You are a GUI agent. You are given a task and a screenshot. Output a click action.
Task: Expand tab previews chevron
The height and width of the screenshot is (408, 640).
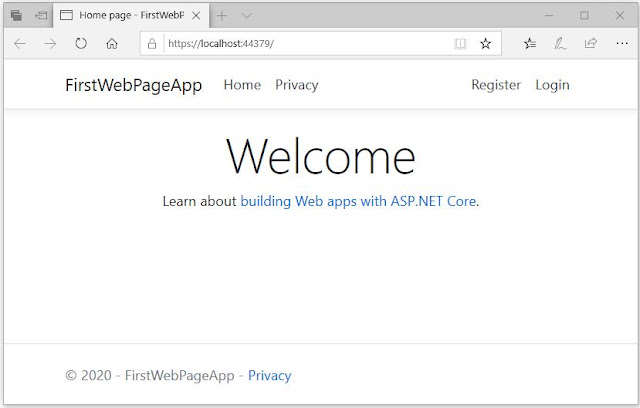(247, 16)
